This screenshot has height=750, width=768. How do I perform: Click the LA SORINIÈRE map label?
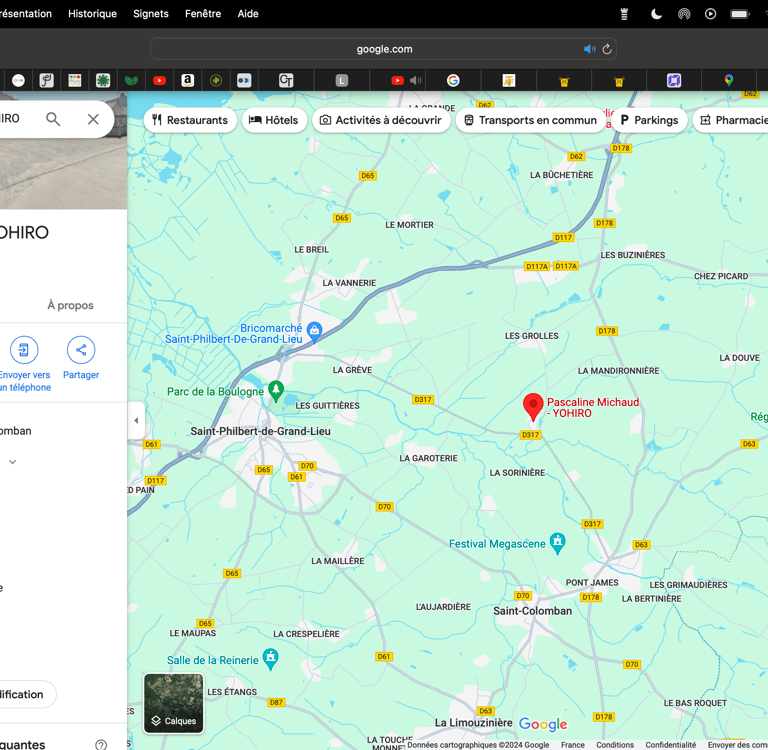click(x=517, y=473)
